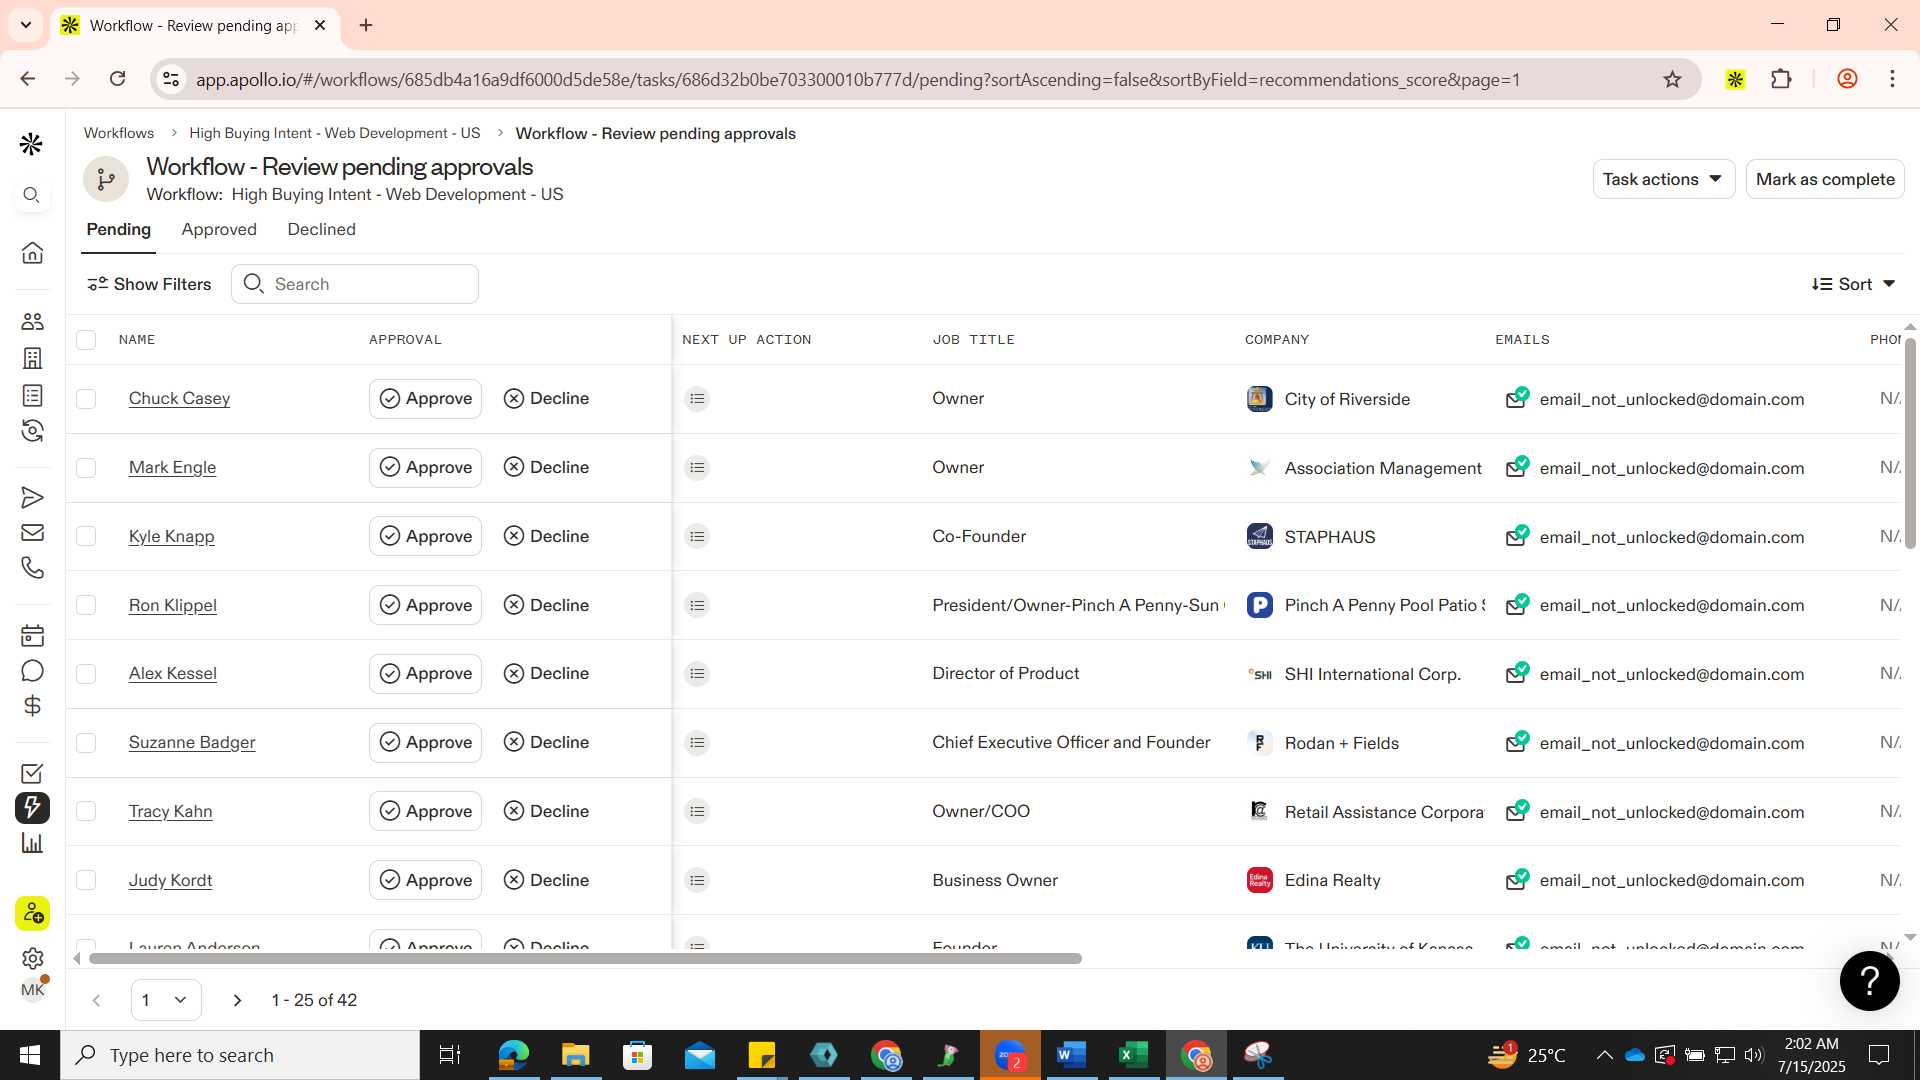Select Alex Kessel row checkbox
The height and width of the screenshot is (1080, 1920).
[86, 674]
